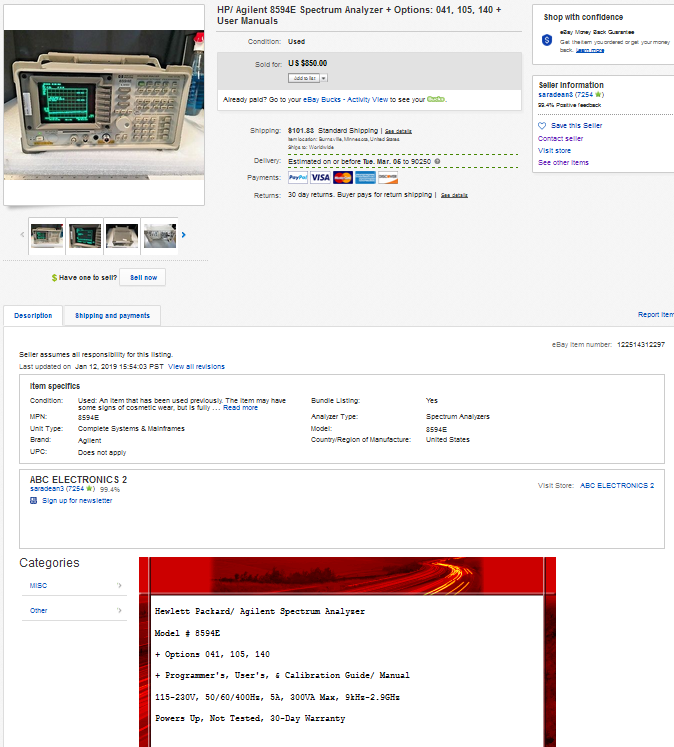The height and width of the screenshot is (747, 674).
Task: Select the fourth thumbnail showing rear panel
Action: pyautogui.click(x=160, y=236)
